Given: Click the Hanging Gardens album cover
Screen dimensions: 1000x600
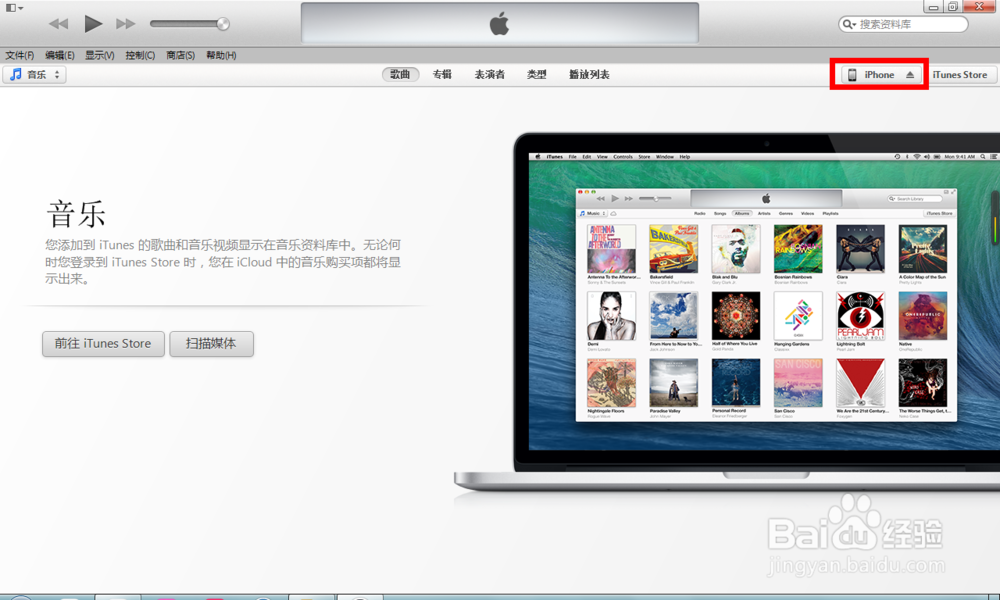Looking at the screenshot, I should pos(798,316).
